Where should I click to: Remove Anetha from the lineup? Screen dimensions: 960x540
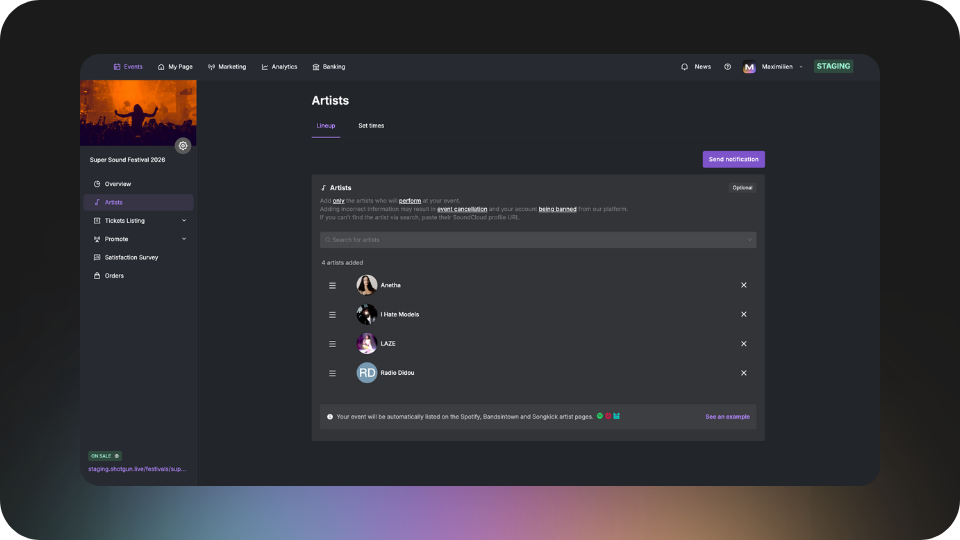coord(744,285)
